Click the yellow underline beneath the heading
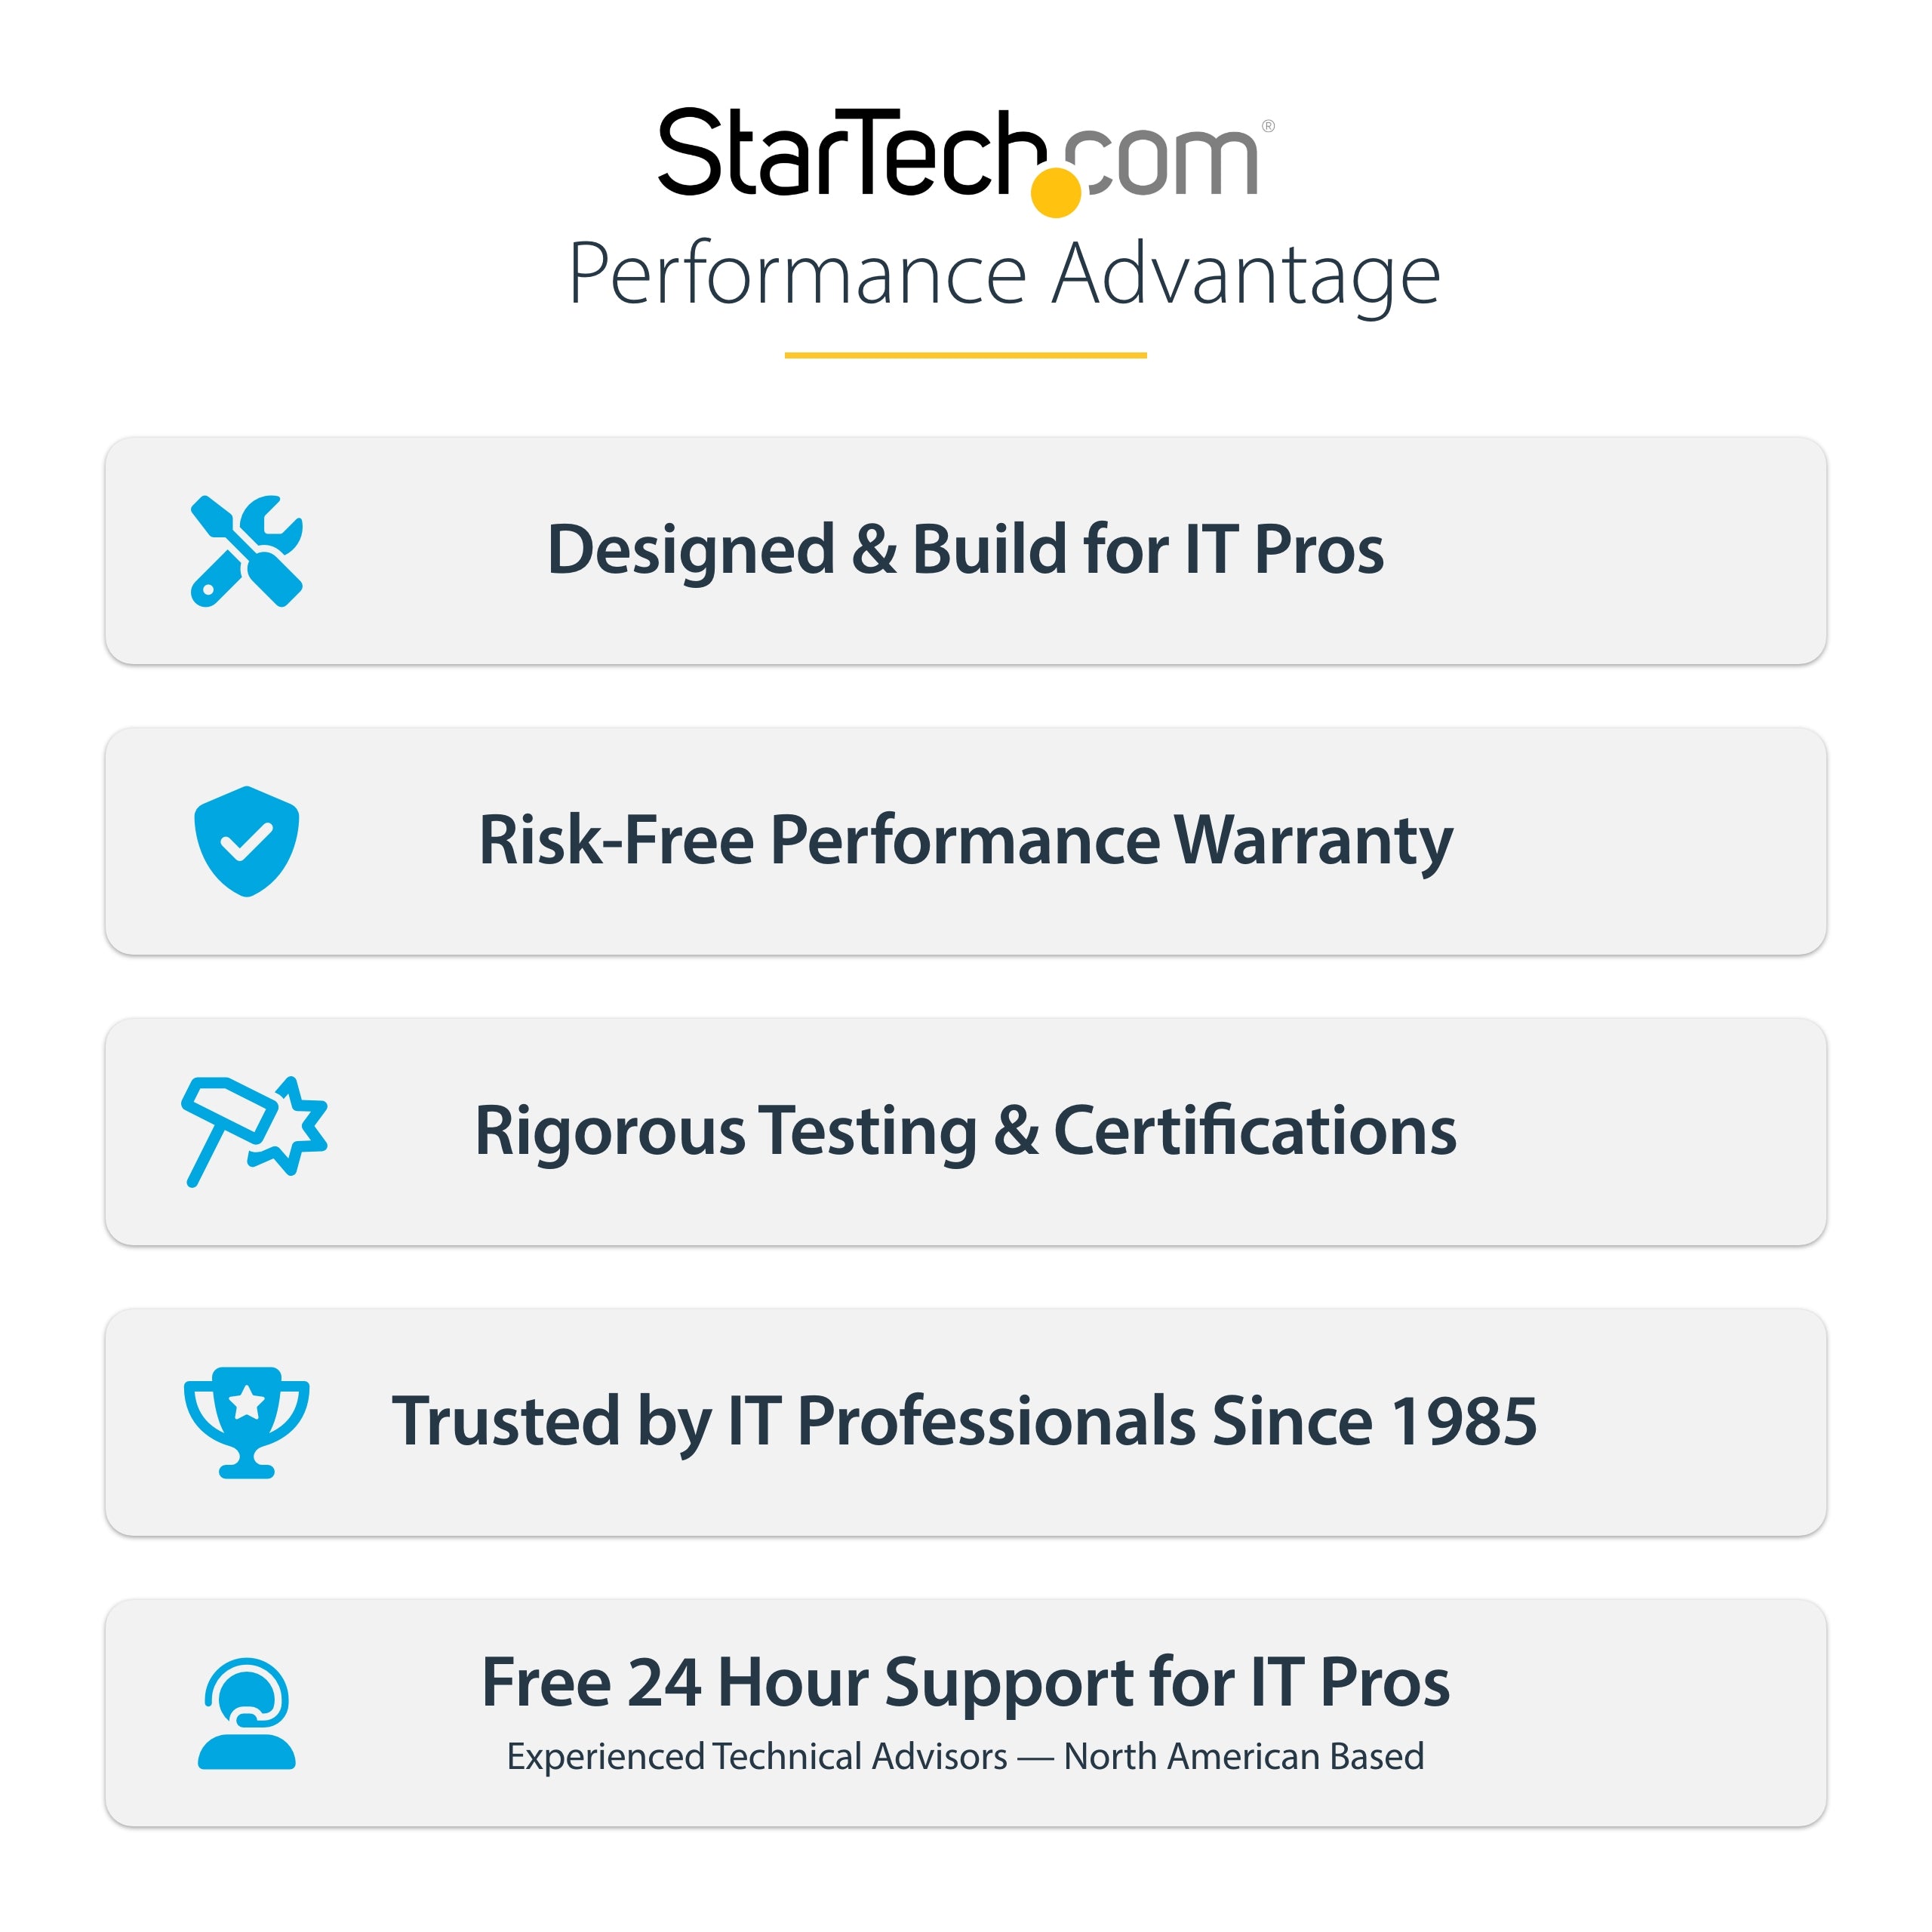The image size is (1932, 1932). coord(965,355)
